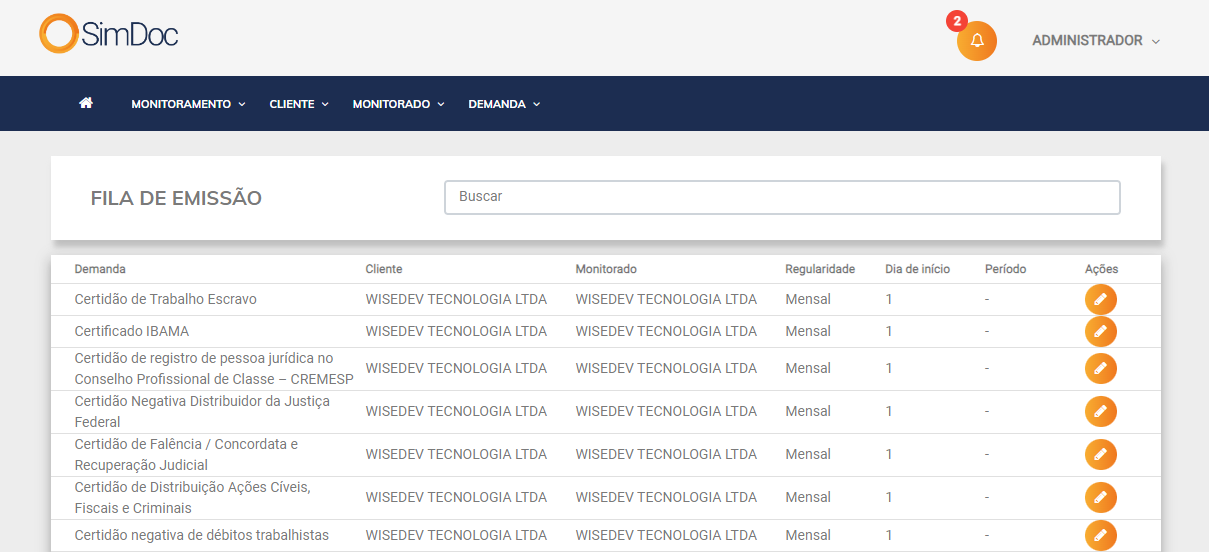
Task: Open the Demanda menu
Action: [504, 104]
